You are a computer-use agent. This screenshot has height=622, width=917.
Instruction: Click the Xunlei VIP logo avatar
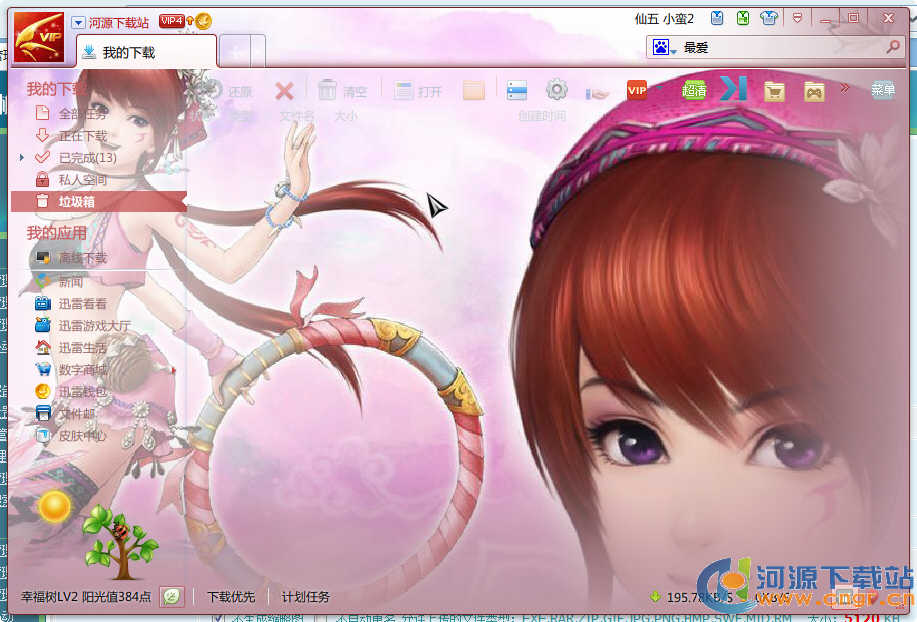pos(39,37)
